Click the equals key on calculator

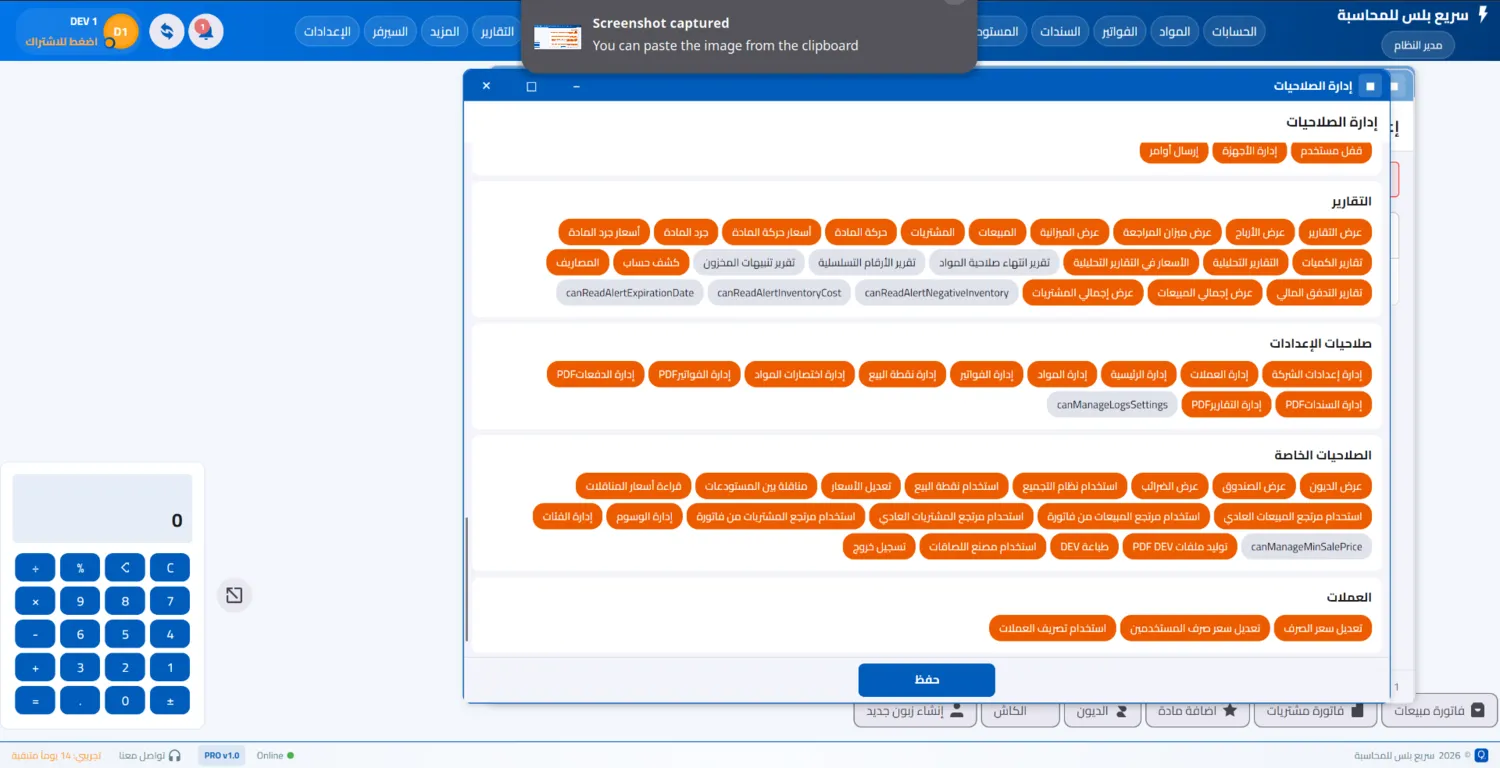pyautogui.click(x=35, y=701)
